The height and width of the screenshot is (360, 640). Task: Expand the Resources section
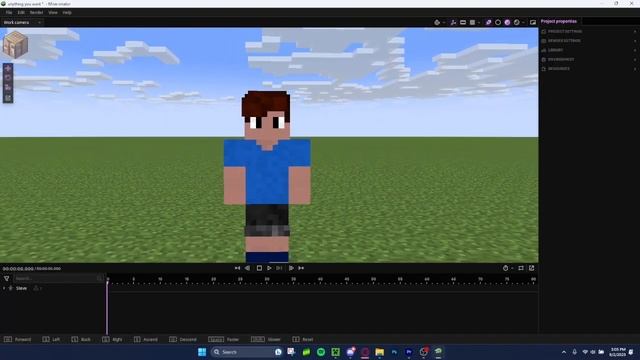pyautogui.click(x=589, y=69)
